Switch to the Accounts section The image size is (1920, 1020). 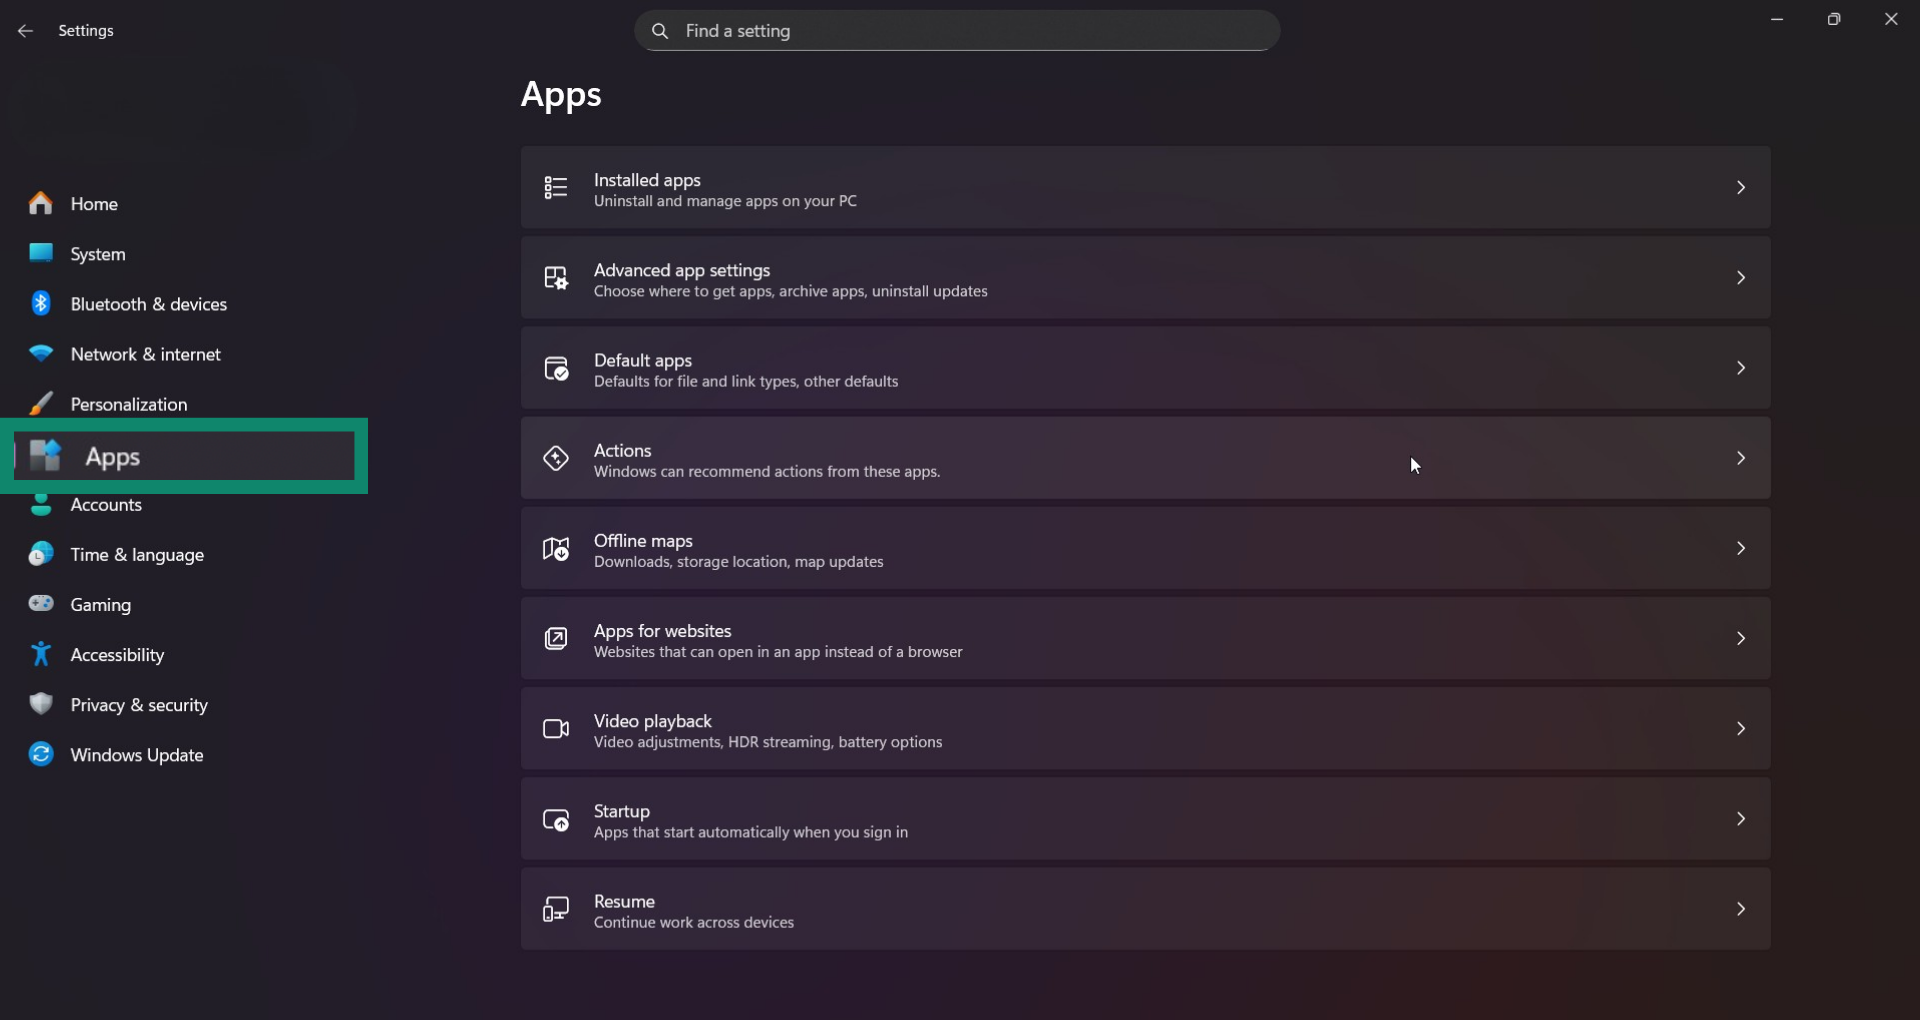[108, 505]
